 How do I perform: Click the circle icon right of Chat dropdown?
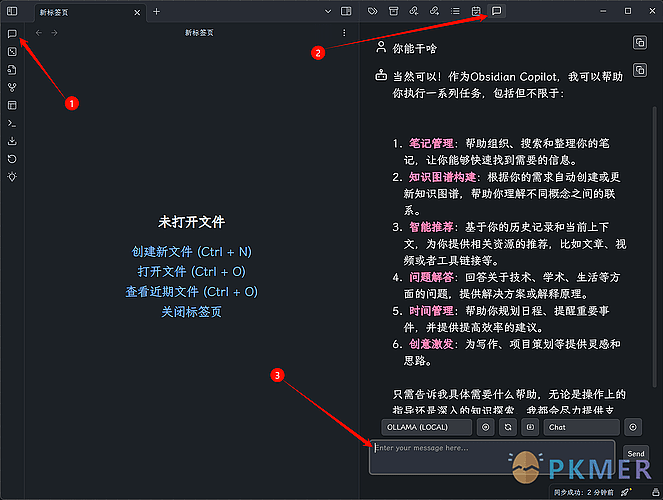(x=633, y=427)
